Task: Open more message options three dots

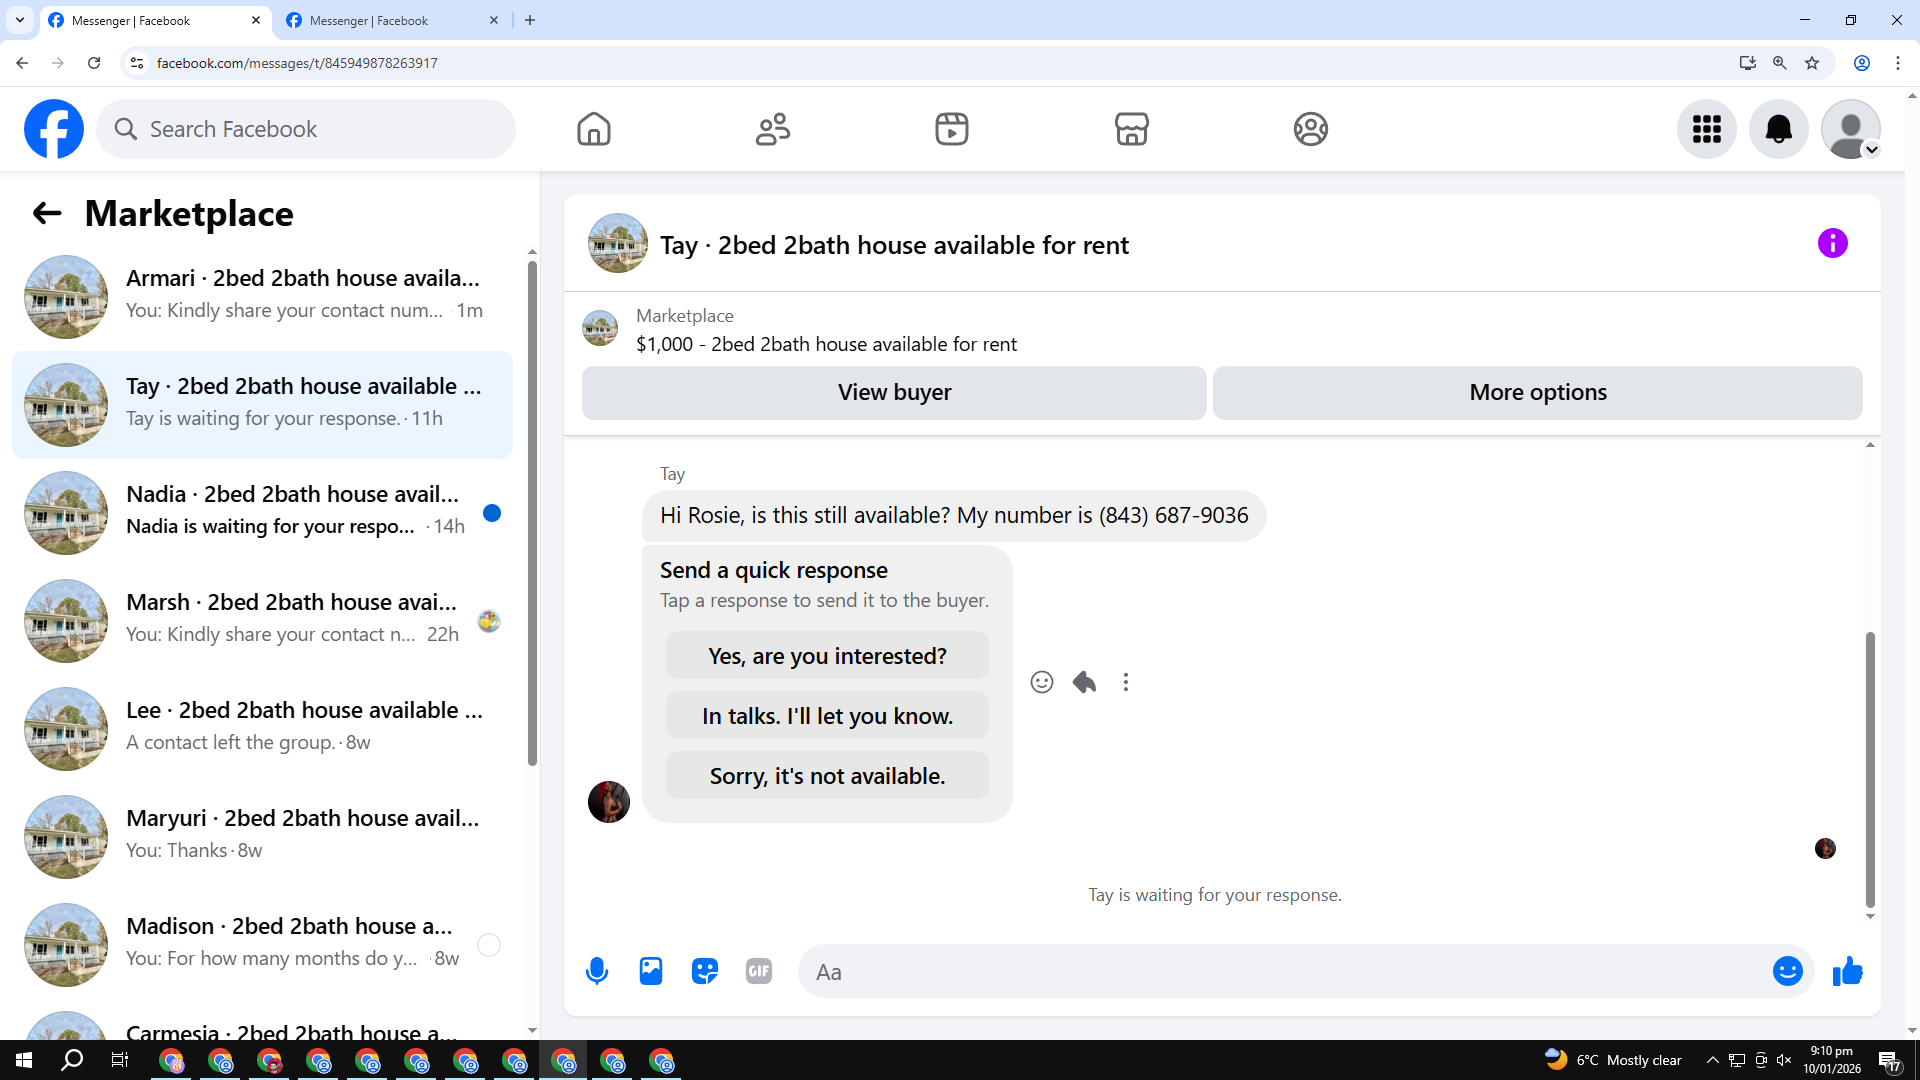Action: (1126, 682)
